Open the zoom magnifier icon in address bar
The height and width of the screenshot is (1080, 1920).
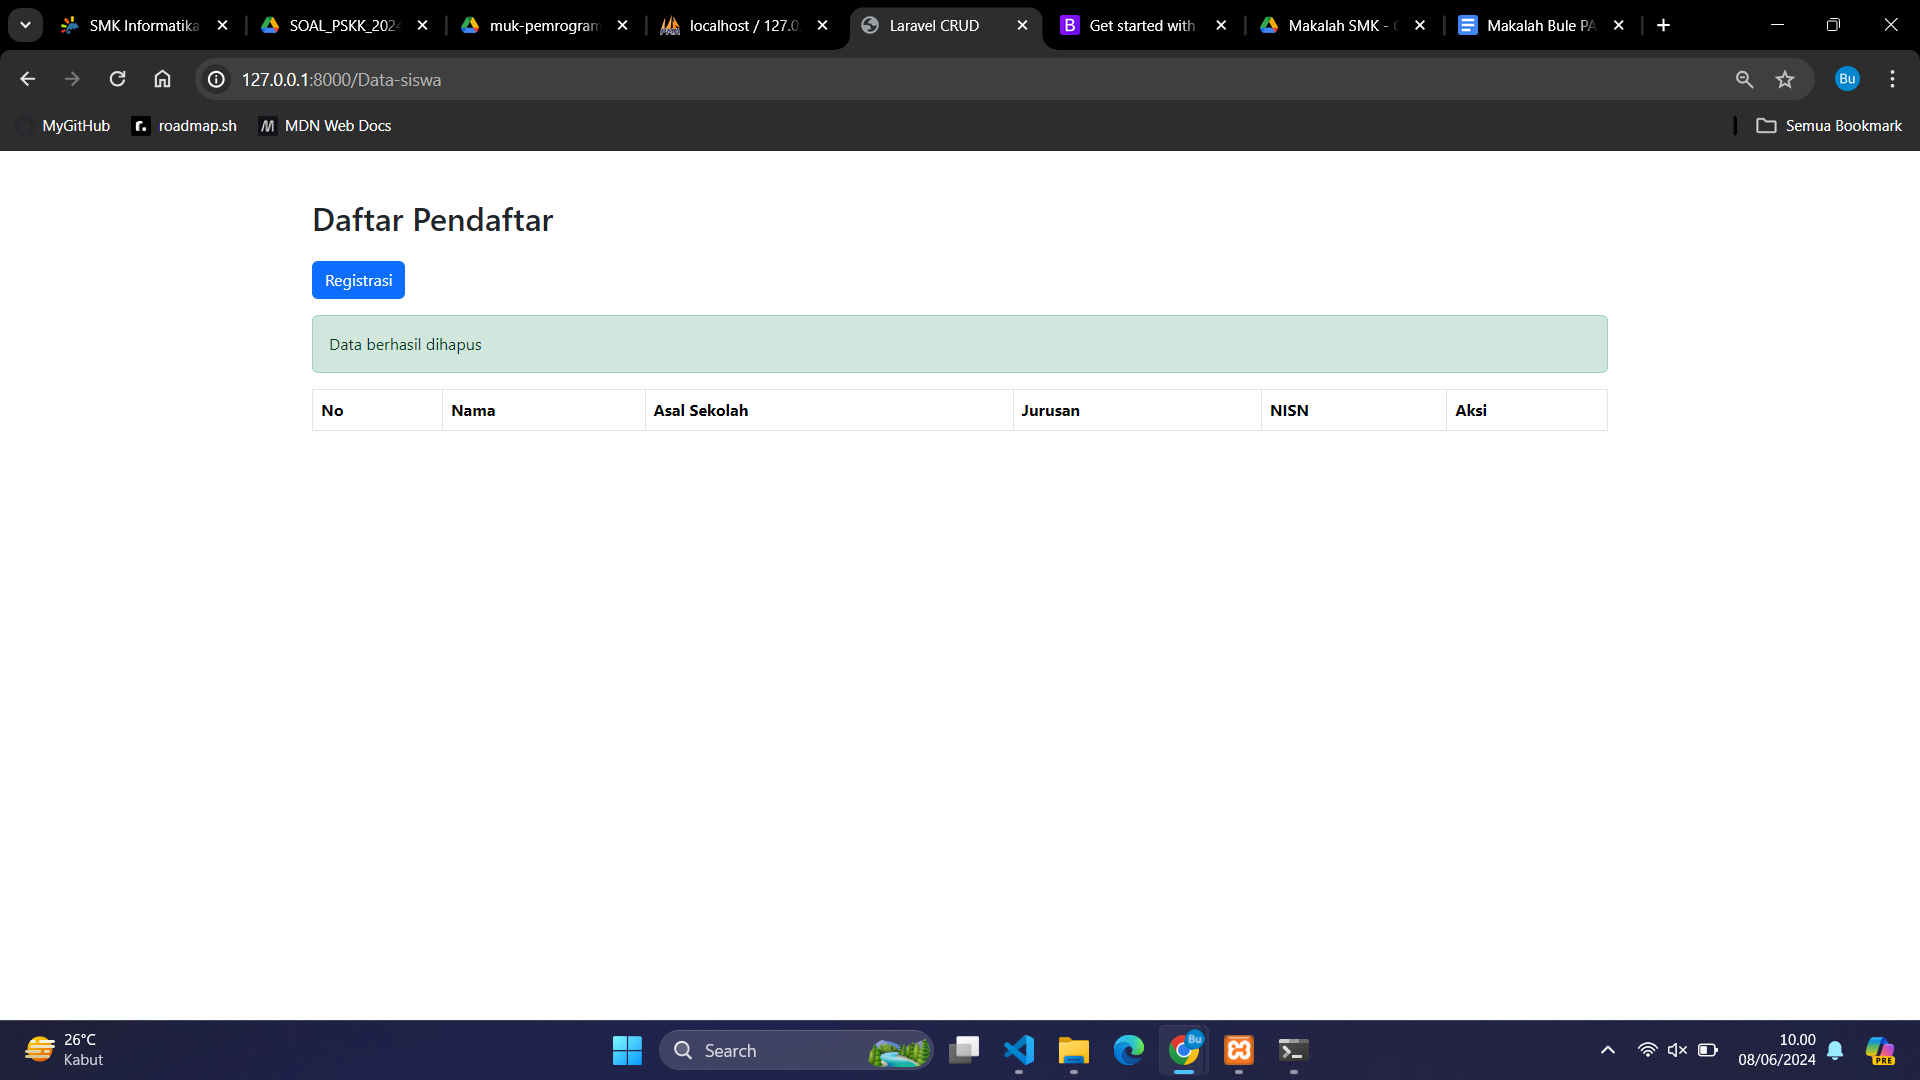pyautogui.click(x=1744, y=79)
